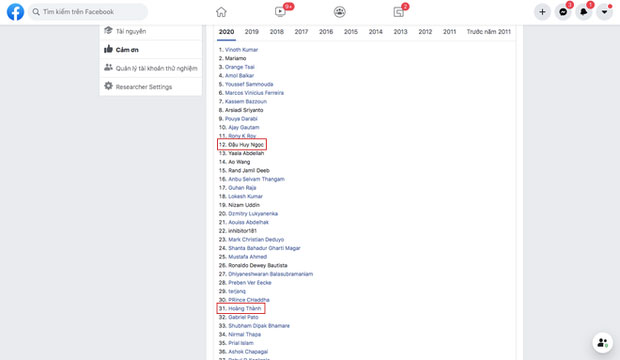This screenshot has height=360, width=620.
Task: Open Researcher Settings sidebar item
Action: point(151,87)
